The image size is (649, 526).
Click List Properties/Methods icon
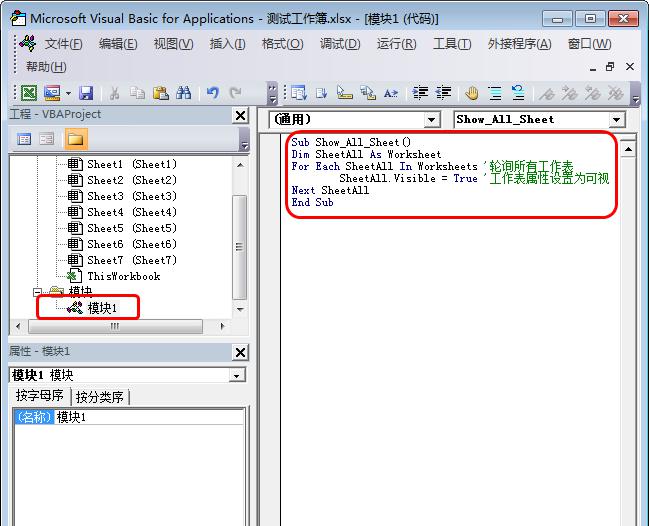click(298, 93)
